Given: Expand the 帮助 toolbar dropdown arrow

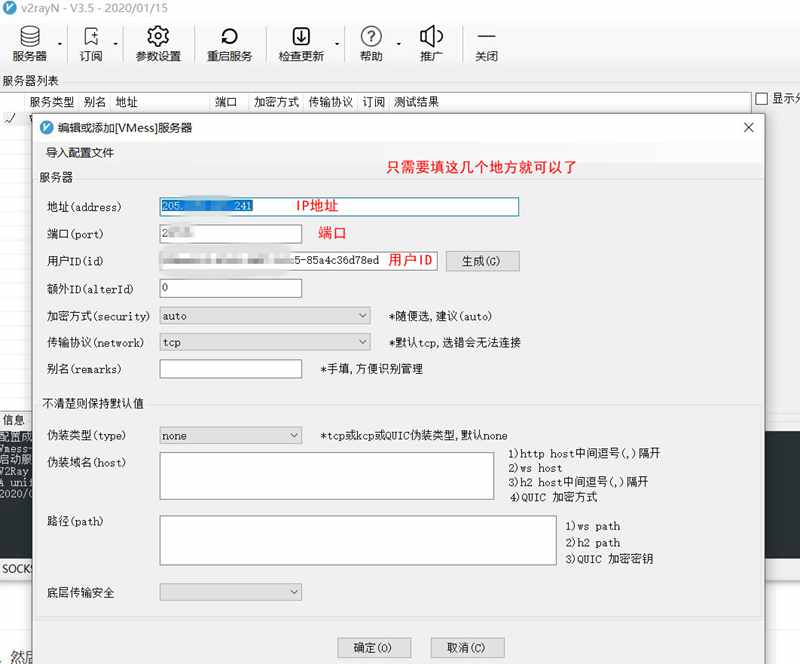Looking at the screenshot, I should (x=398, y=44).
